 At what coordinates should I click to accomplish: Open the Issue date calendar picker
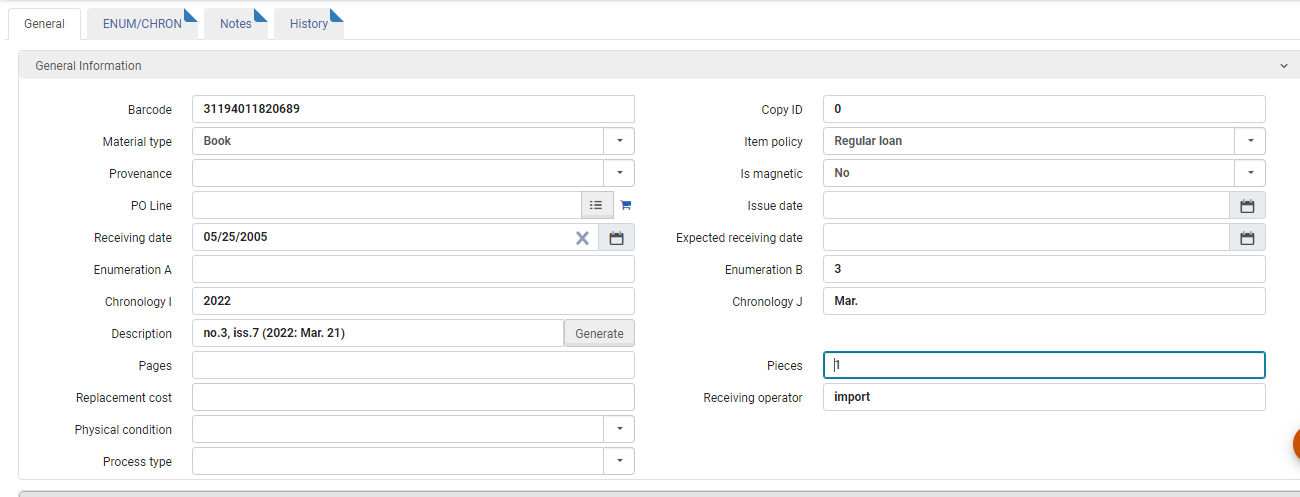[1247, 205]
